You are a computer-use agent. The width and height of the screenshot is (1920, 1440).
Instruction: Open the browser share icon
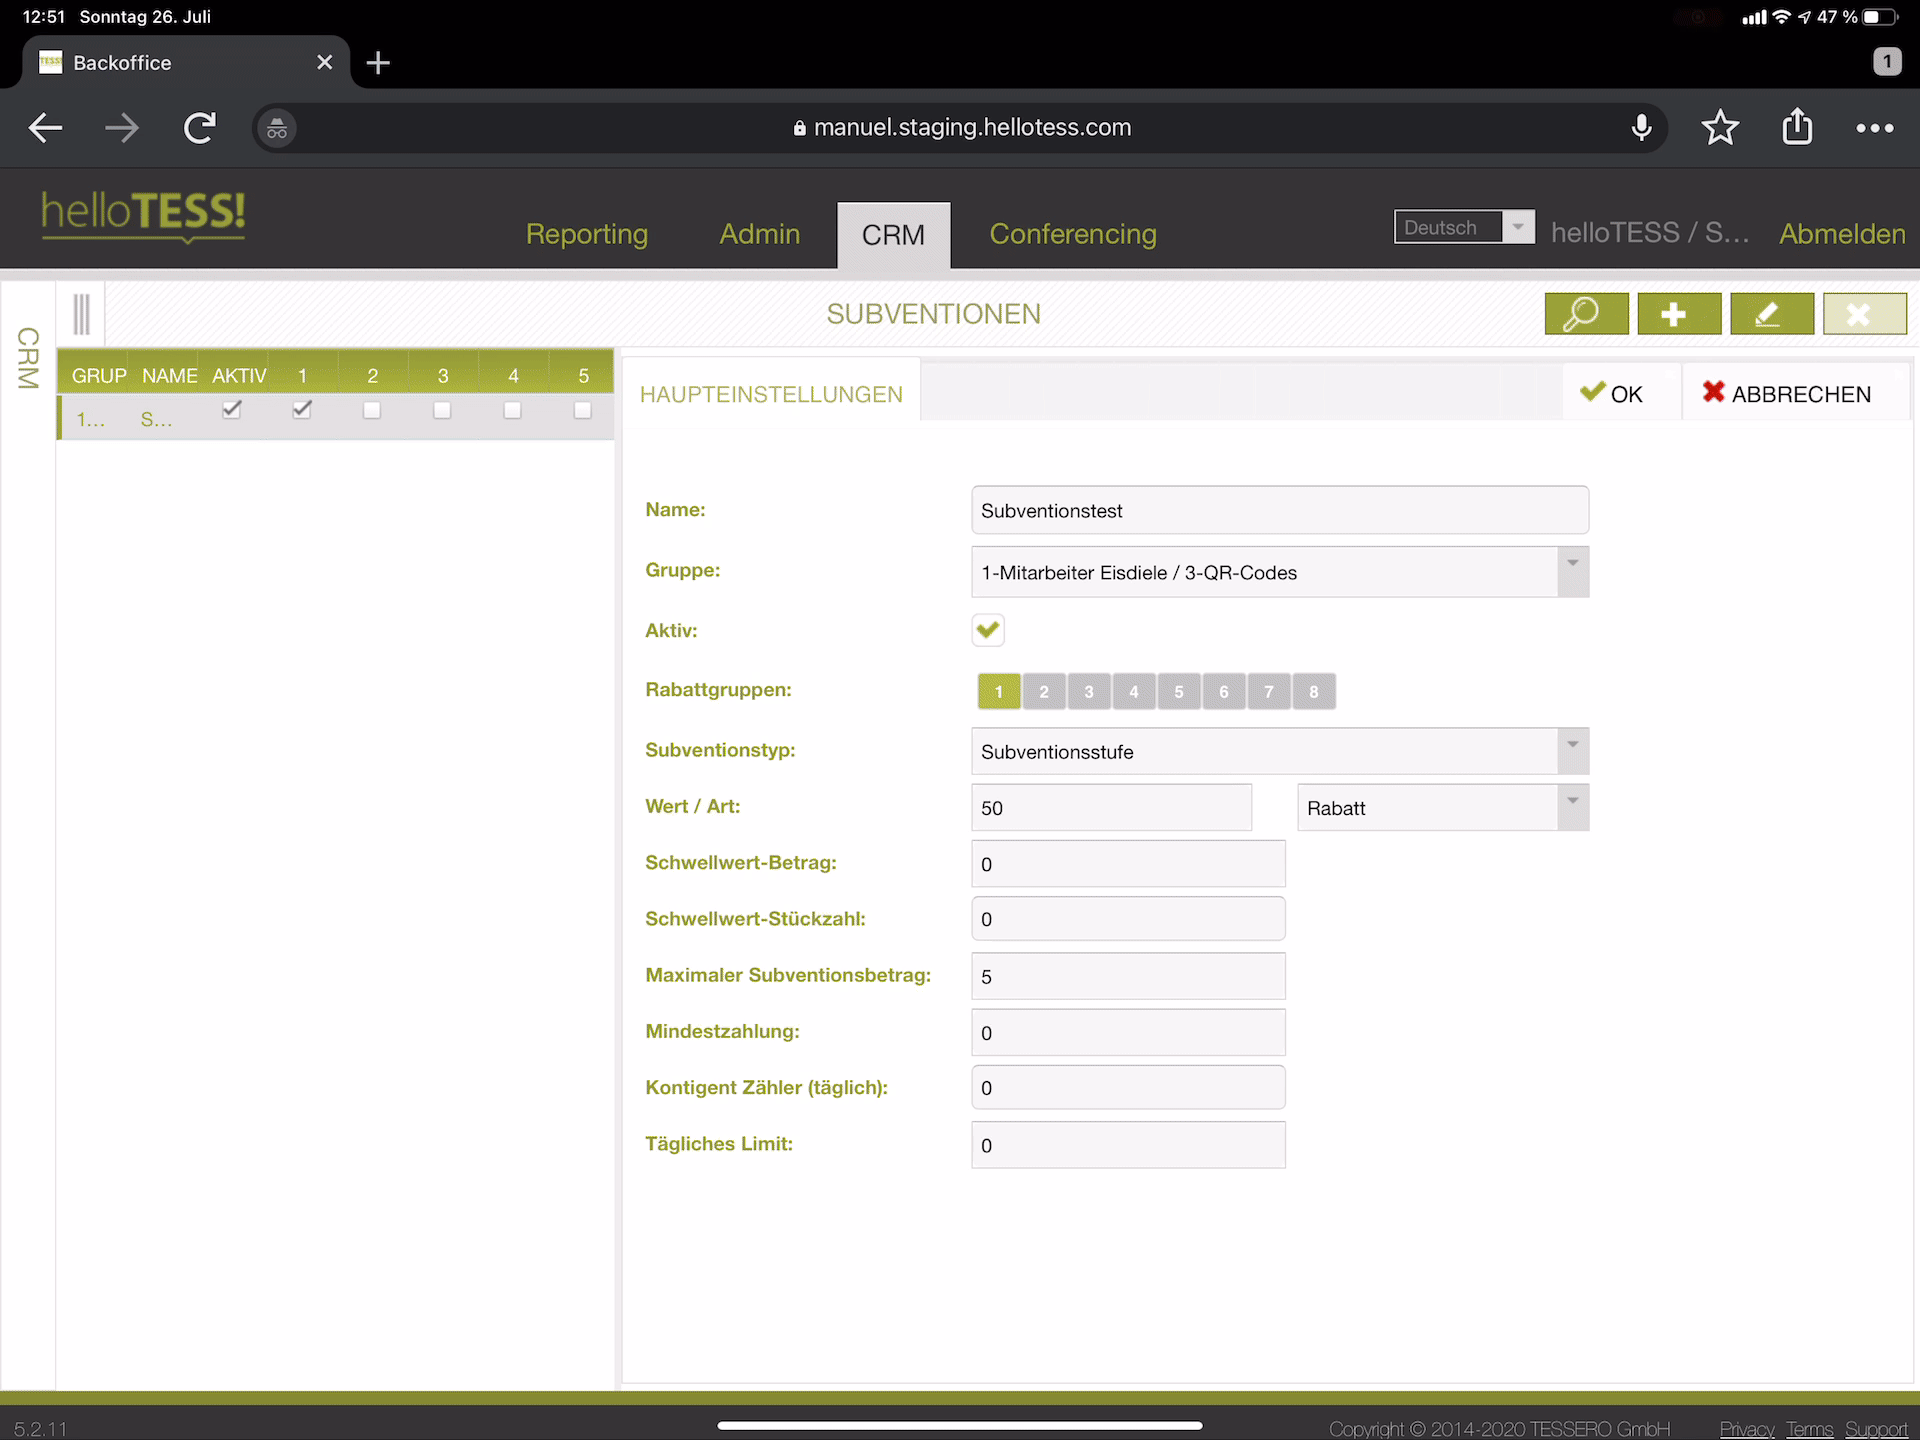1797,128
